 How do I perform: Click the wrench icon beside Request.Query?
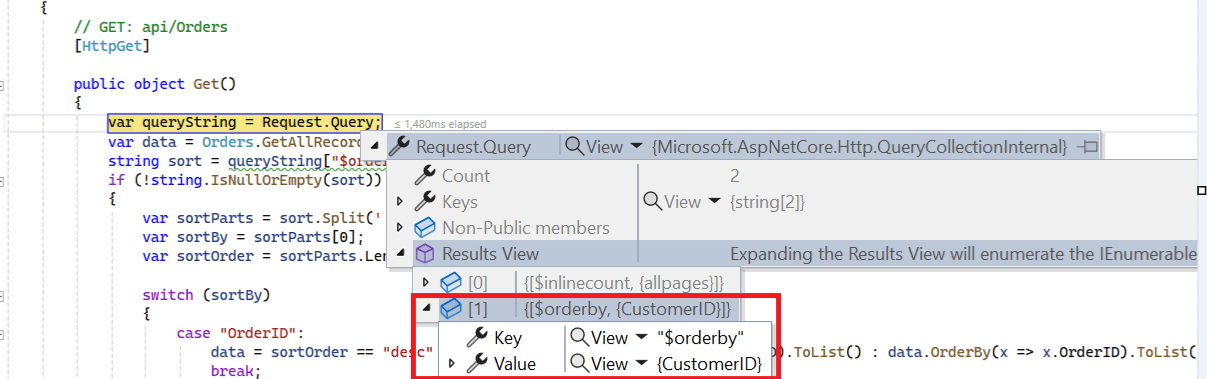(399, 147)
